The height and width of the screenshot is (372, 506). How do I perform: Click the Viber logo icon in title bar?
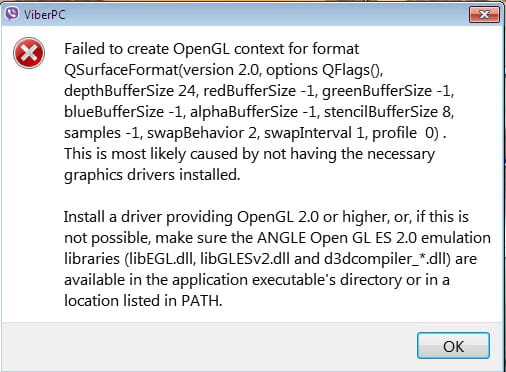[x=12, y=14]
